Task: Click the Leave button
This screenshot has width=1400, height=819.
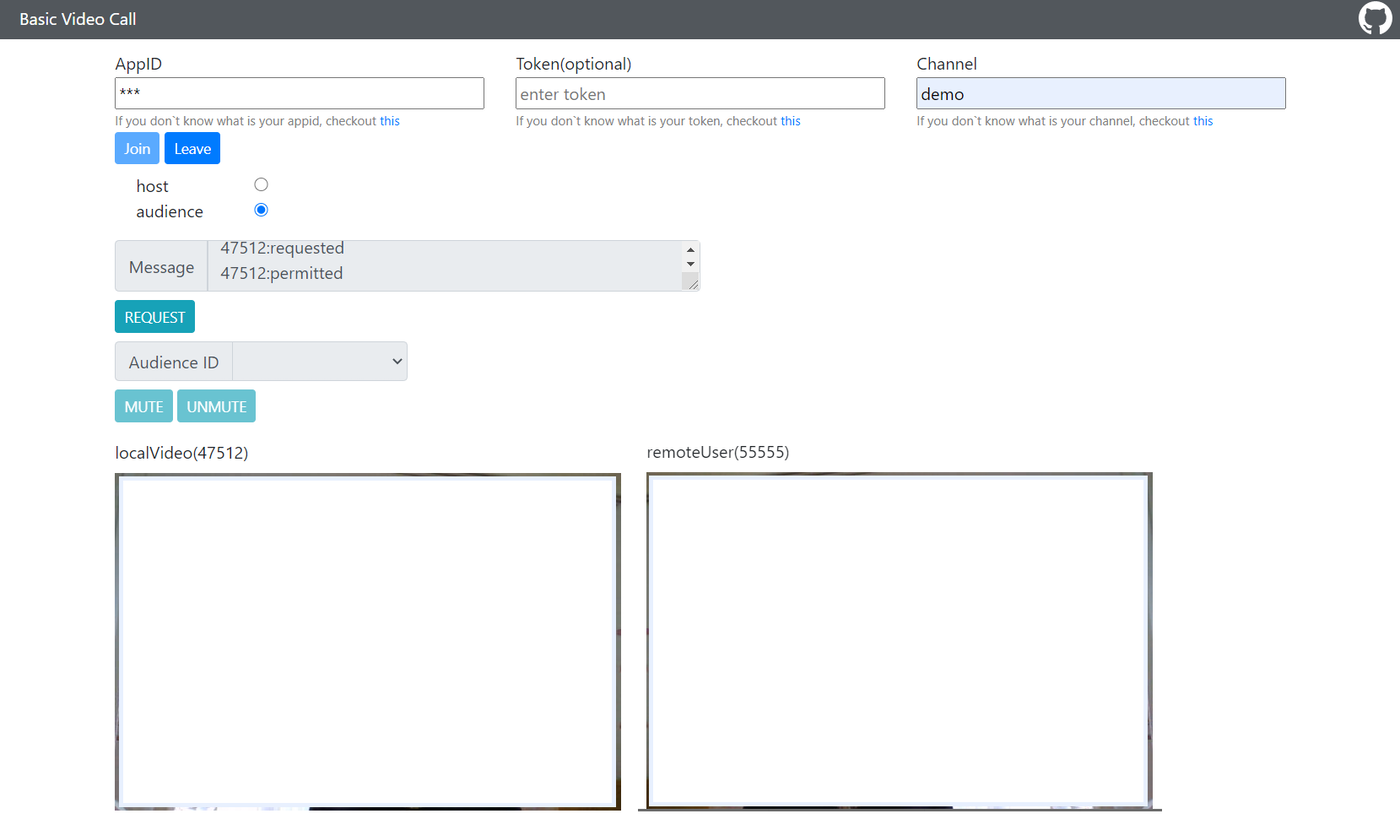Action: click(x=192, y=149)
